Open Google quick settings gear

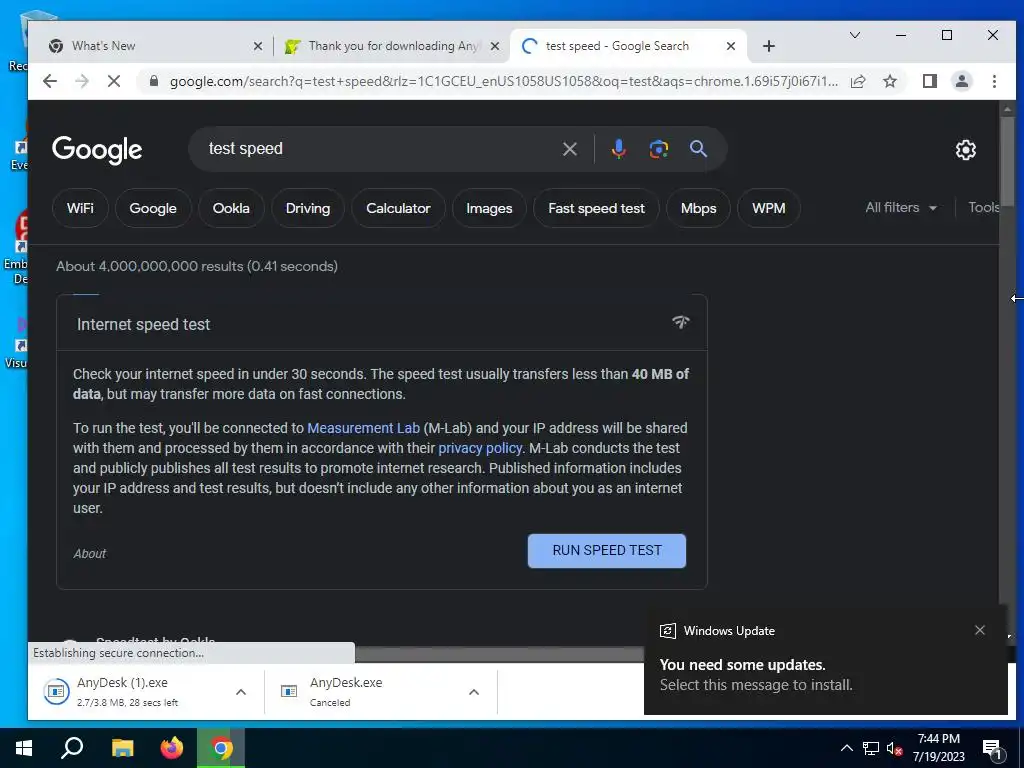tap(965, 150)
